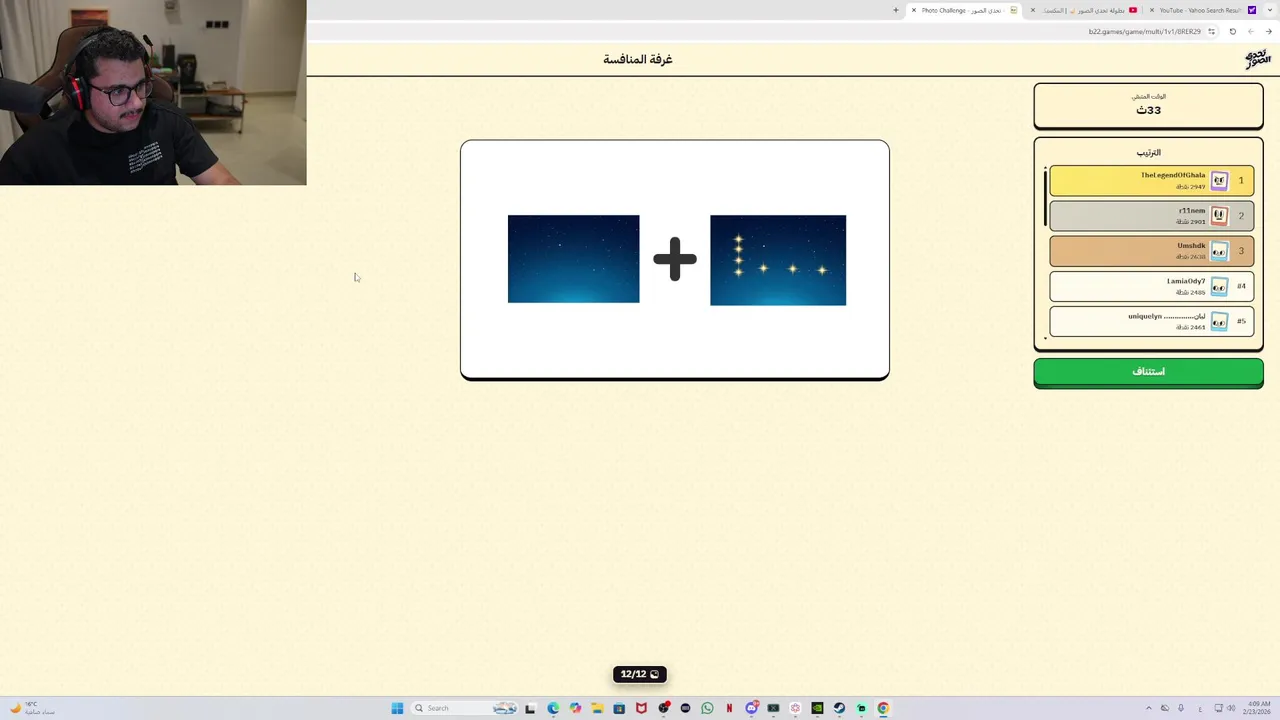Click the leaderboard scroll-down arrow

click(x=1046, y=339)
